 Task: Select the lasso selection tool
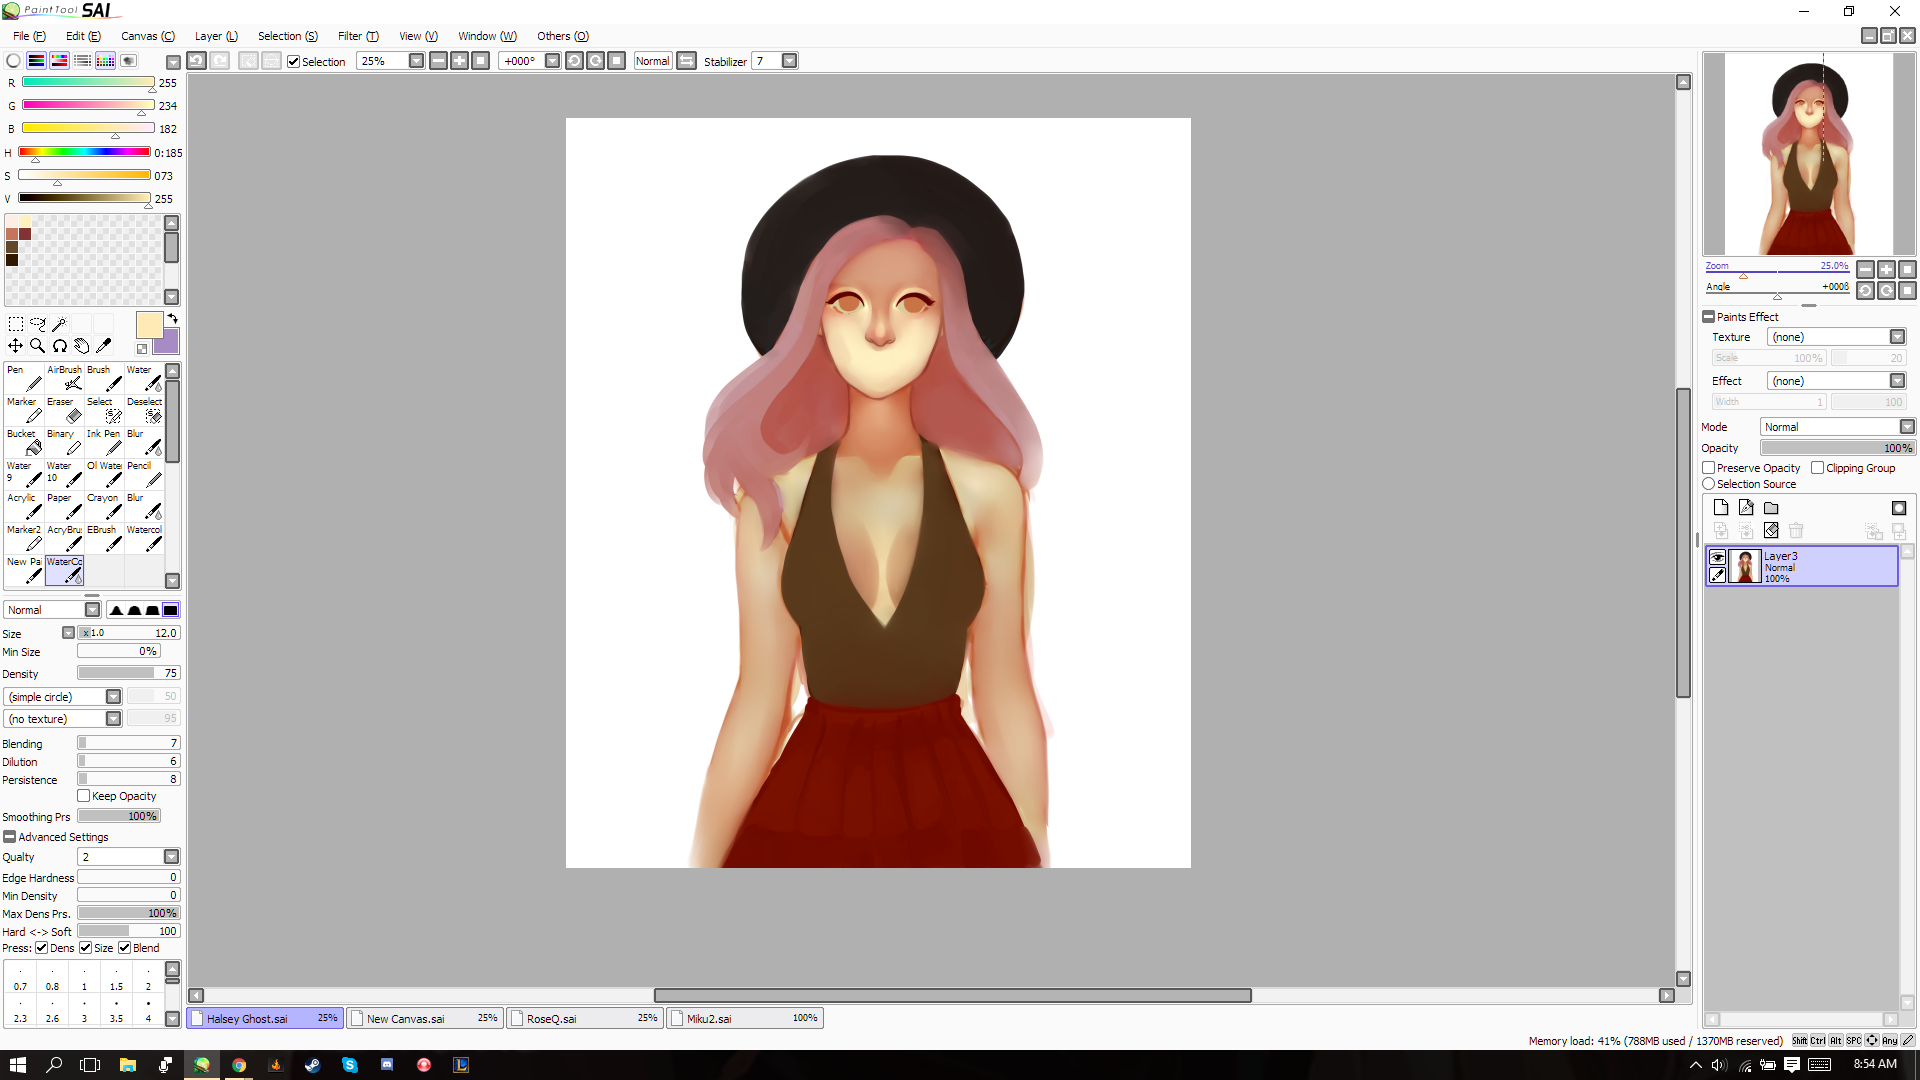38,324
